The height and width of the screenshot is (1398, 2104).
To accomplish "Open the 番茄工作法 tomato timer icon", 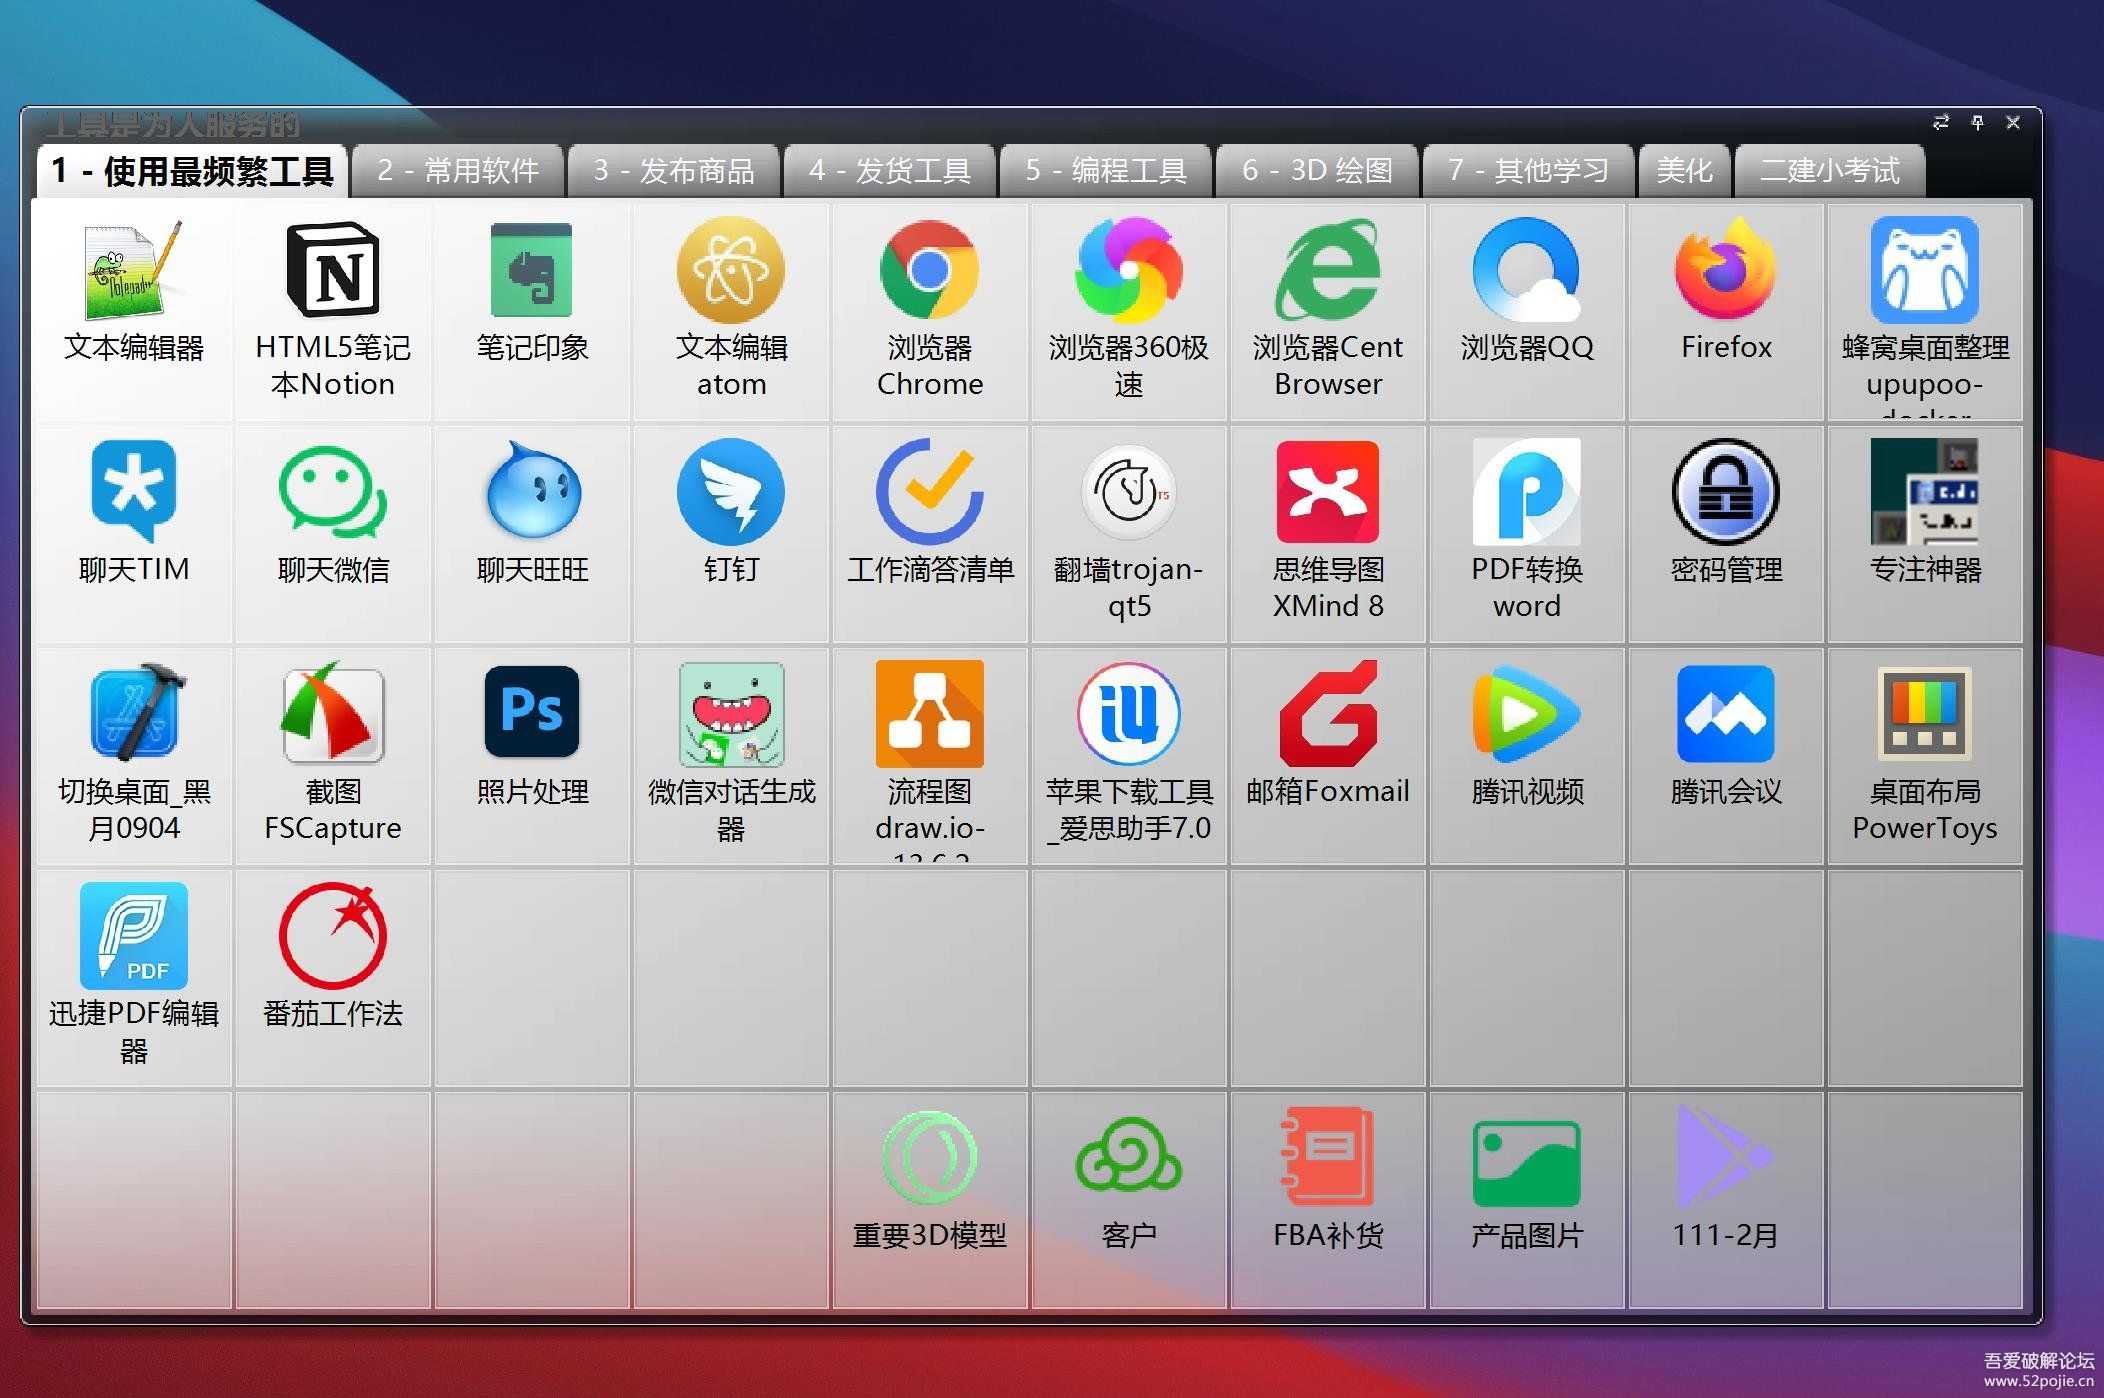I will pos(332,936).
